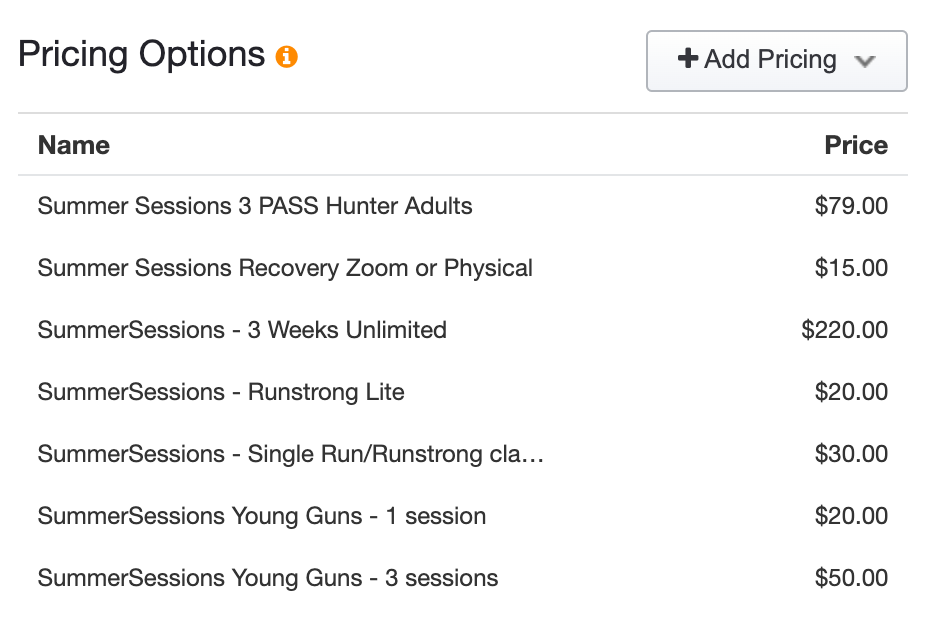Click the $20.00 price for Runstrong Lite
Viewport: 948px width, 630px height.
851,392
